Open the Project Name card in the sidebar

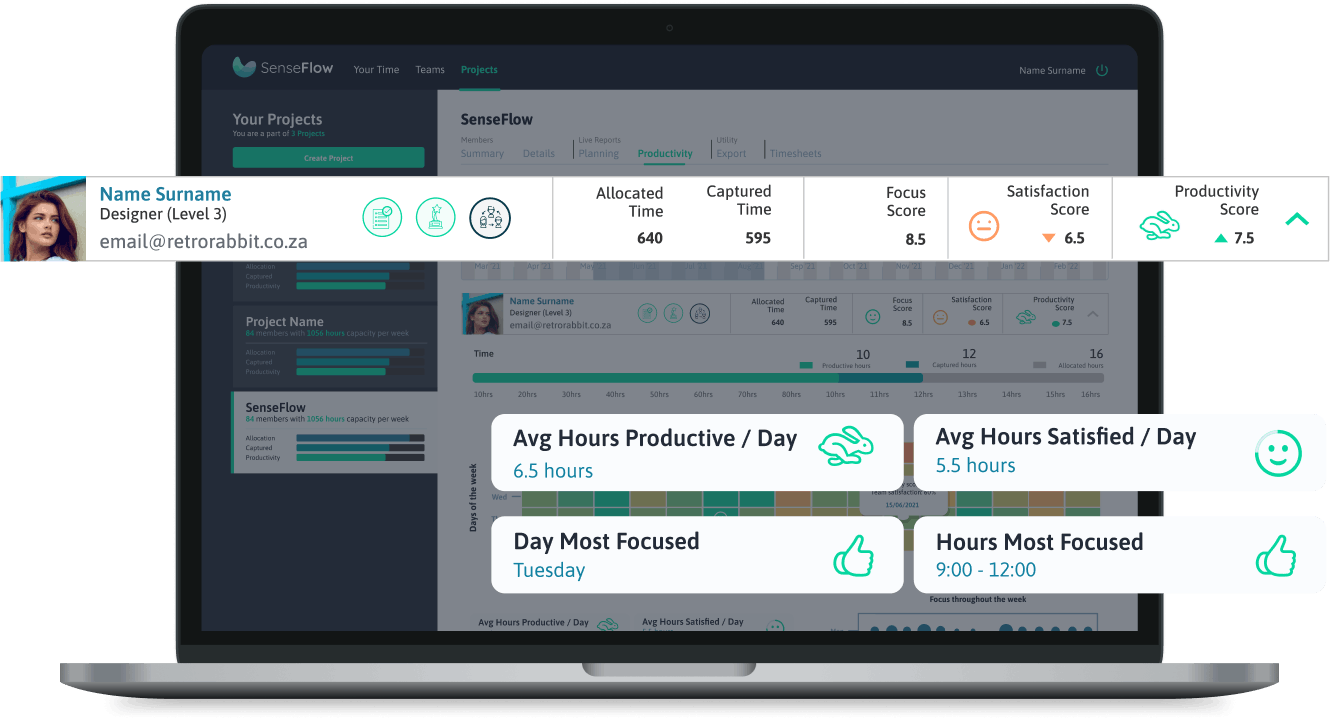point(334,346)
